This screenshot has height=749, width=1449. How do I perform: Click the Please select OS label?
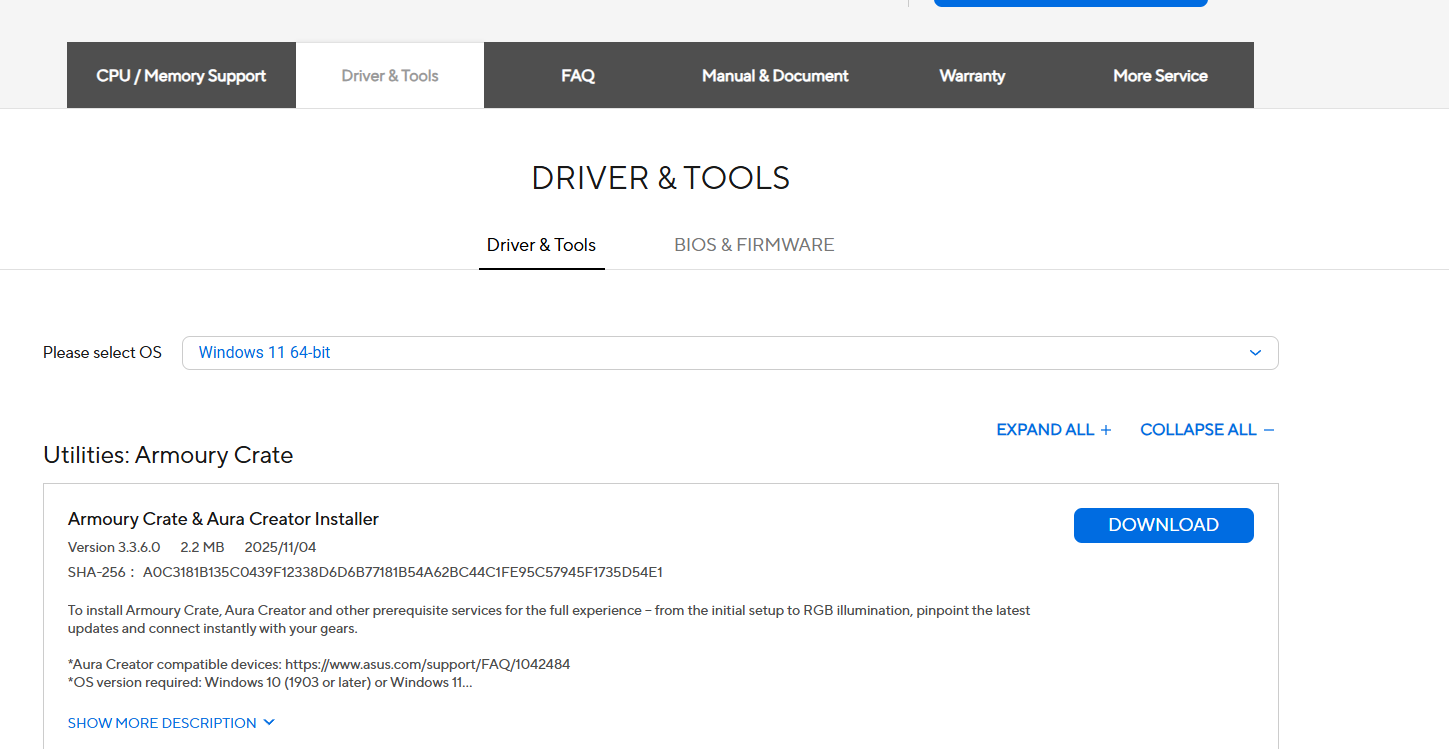pos(102,353)
